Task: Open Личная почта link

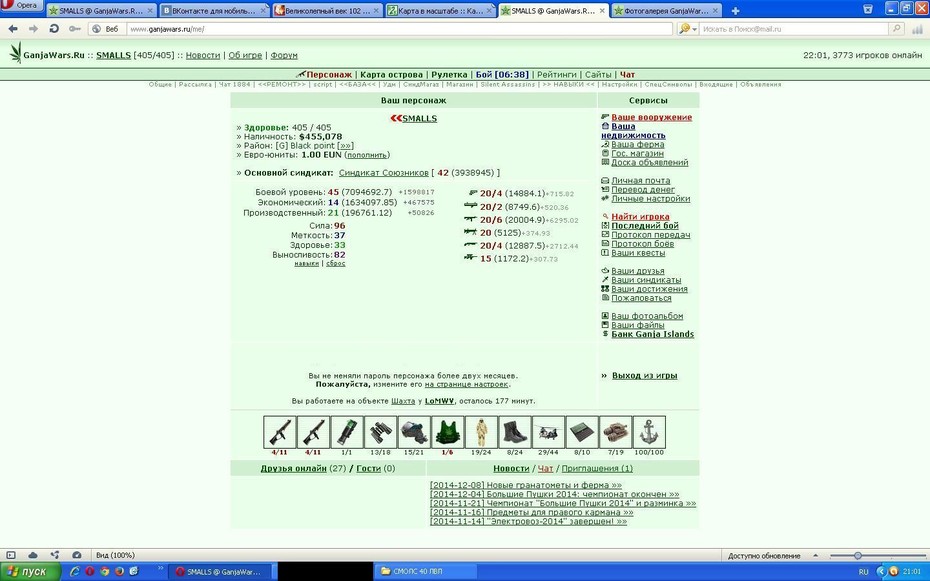Action: click(x=641, y=180)
